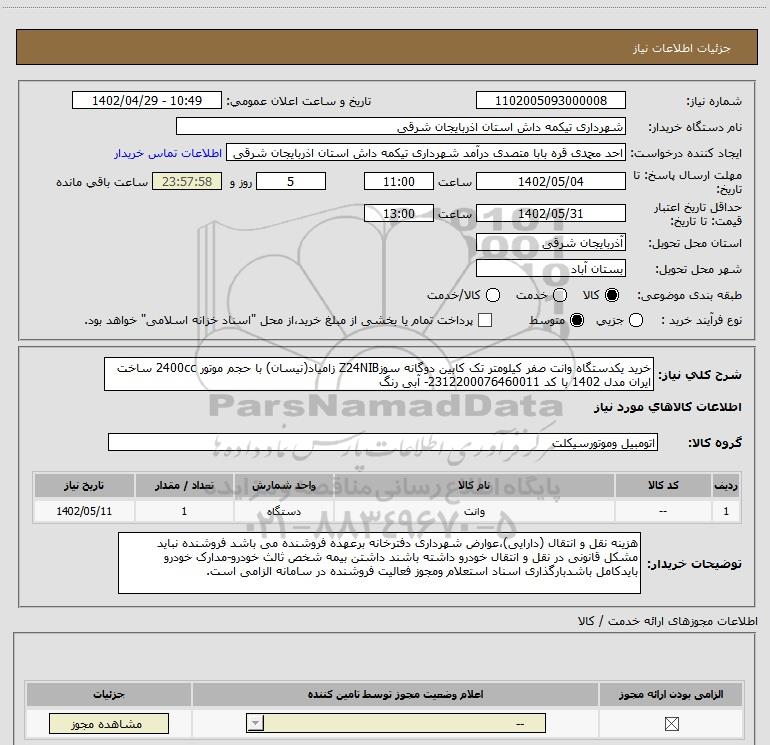Image resolution: width=770 pixels, height=745 pixels.
Task: Click the buyer notes text area
Action: tap(379, 563)
